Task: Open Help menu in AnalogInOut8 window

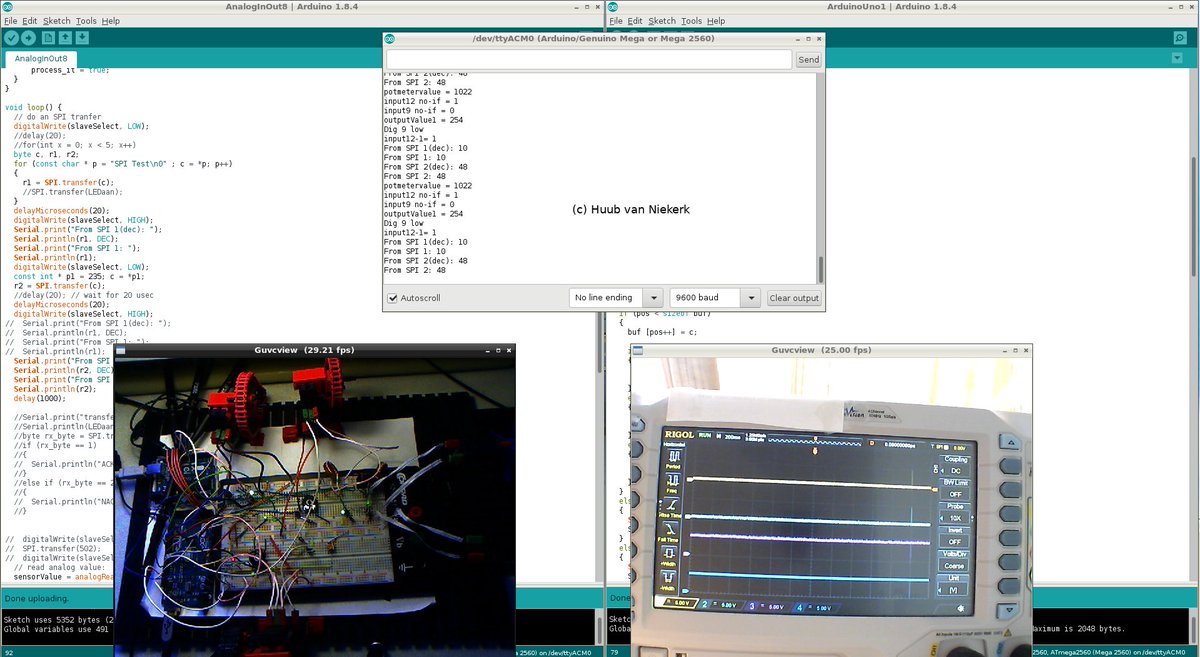Action: point(111,20)
